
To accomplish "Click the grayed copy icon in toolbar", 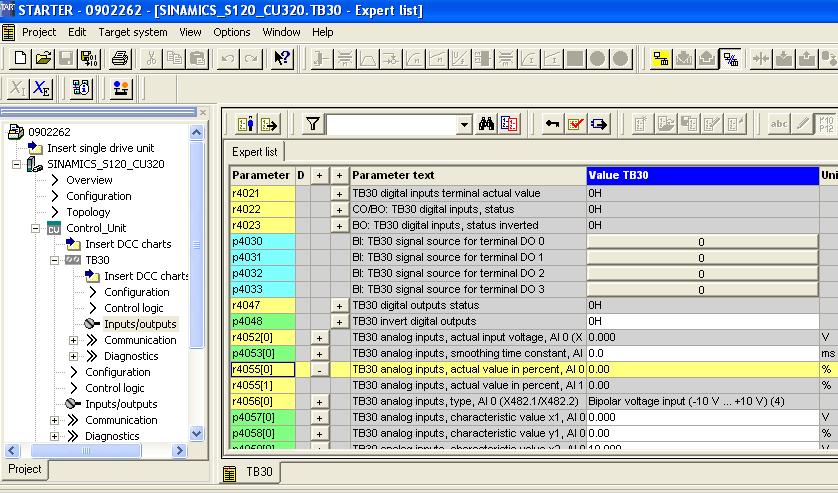I will pyautogui.click(x=174, y=58).
